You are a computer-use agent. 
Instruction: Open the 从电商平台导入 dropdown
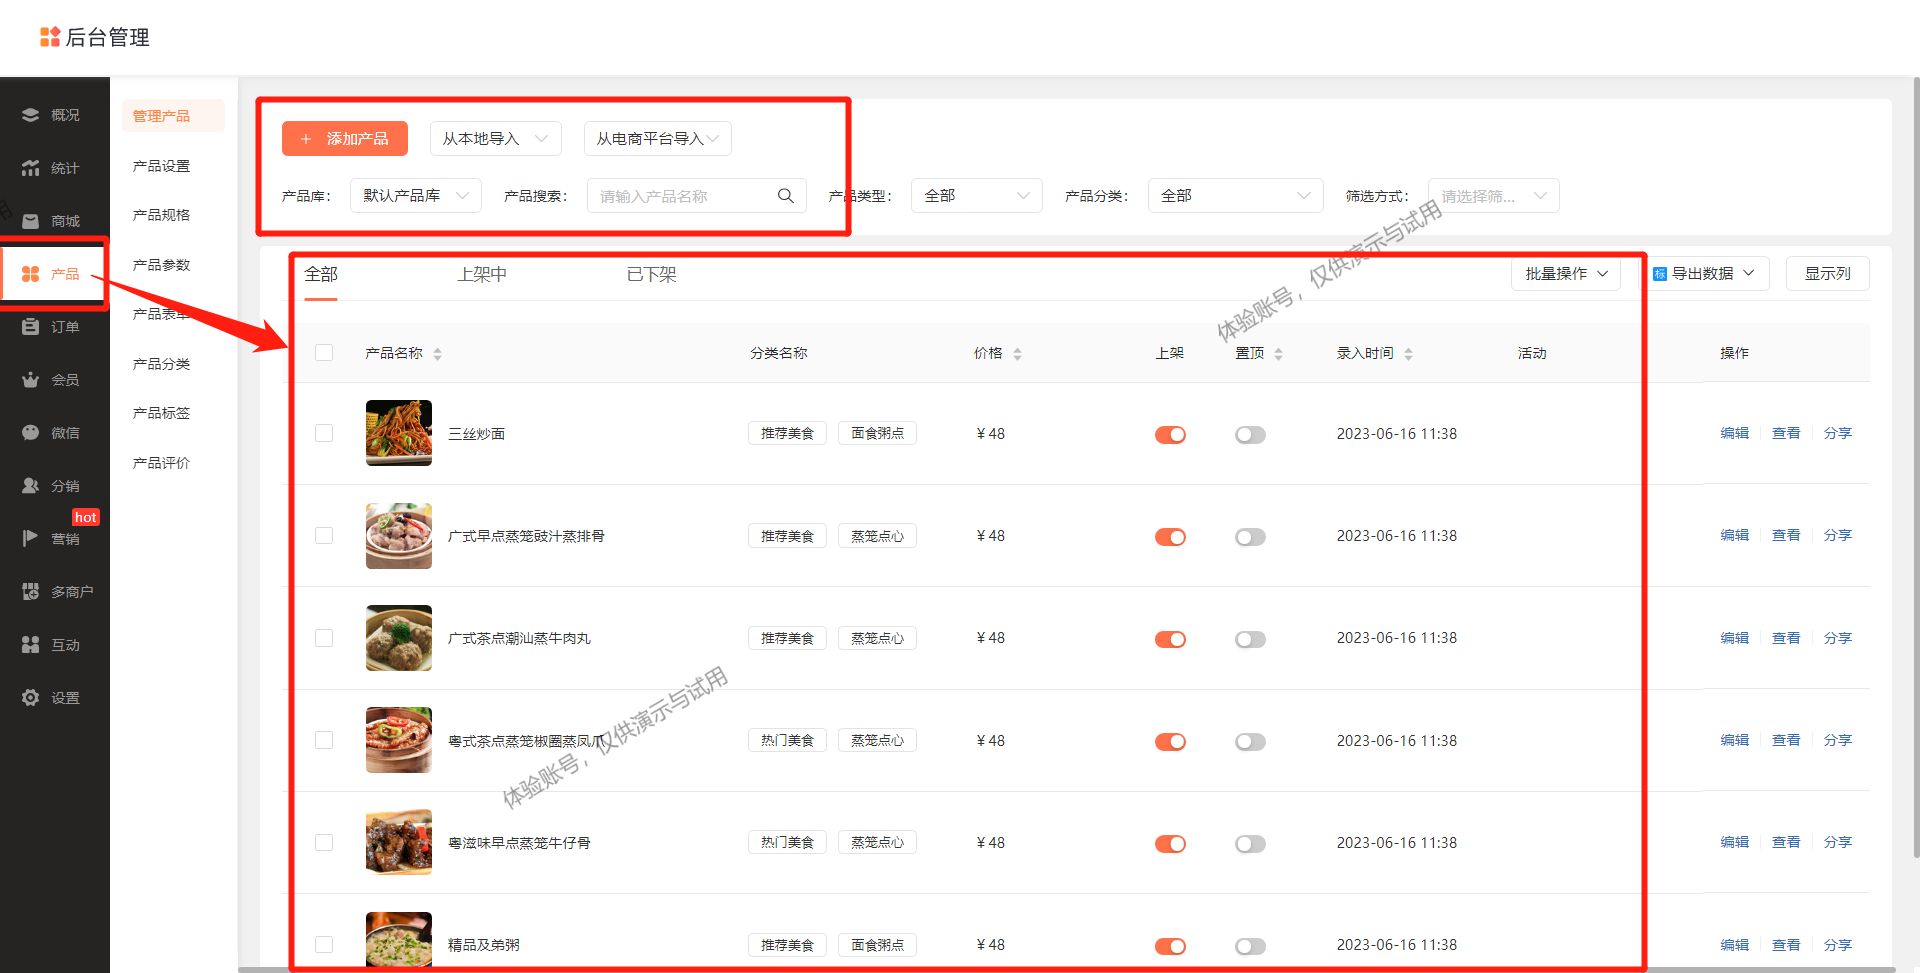[x=658, y=139]
